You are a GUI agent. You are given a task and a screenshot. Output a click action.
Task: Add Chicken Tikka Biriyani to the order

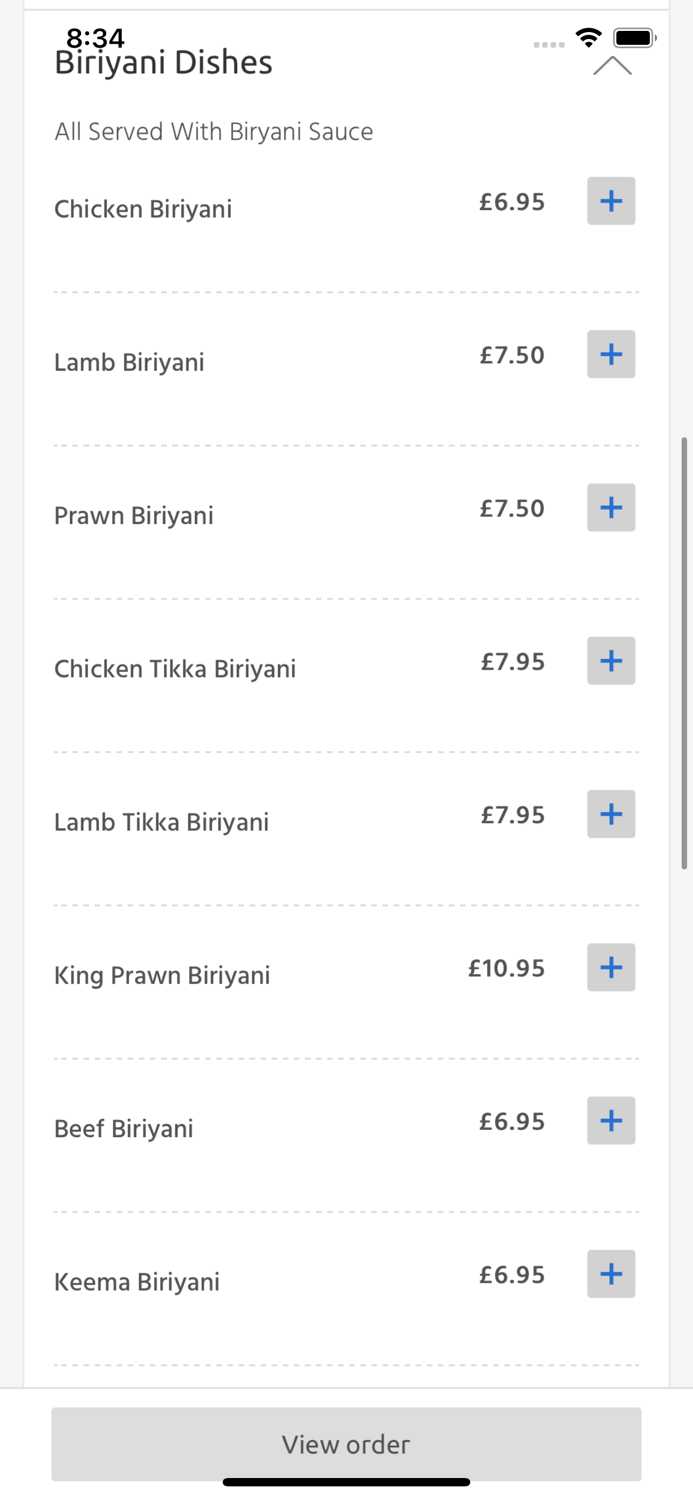[610, 660]
